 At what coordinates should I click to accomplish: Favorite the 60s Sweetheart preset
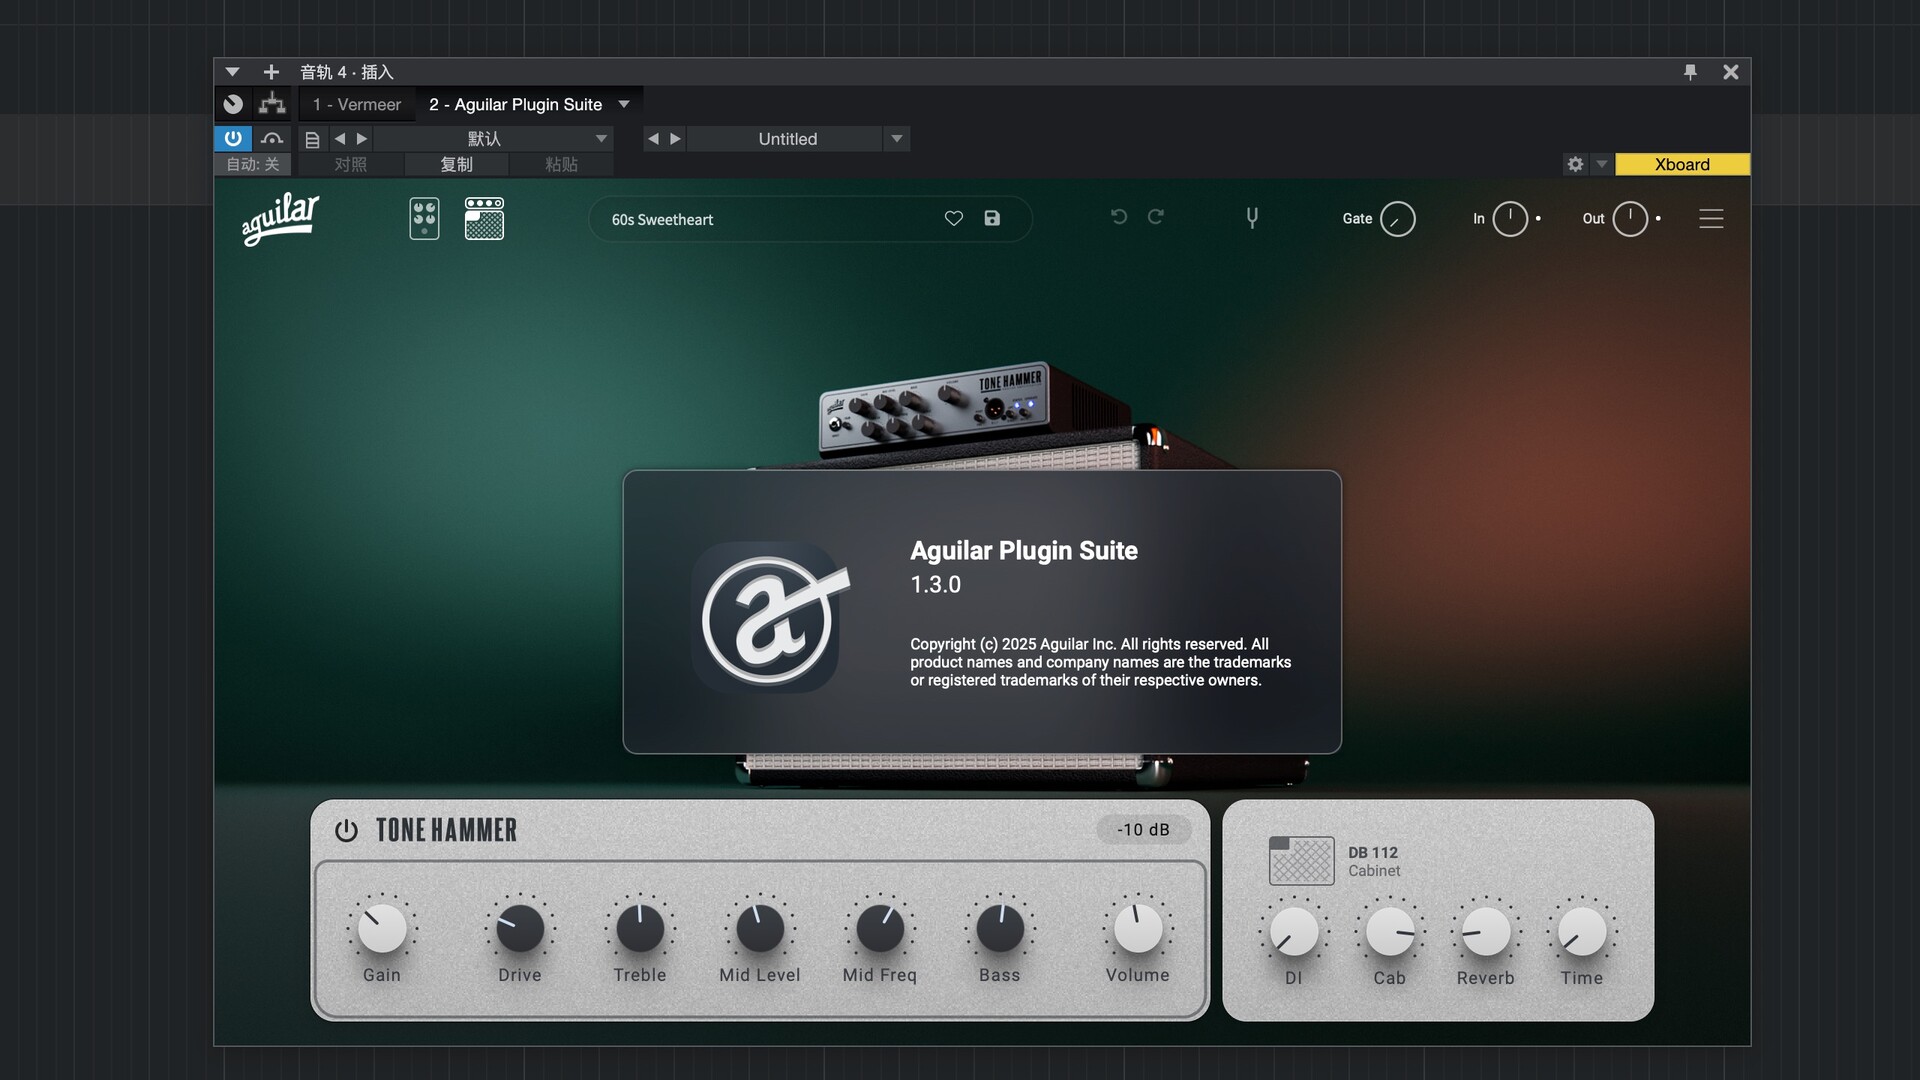(x=953, y=219)
